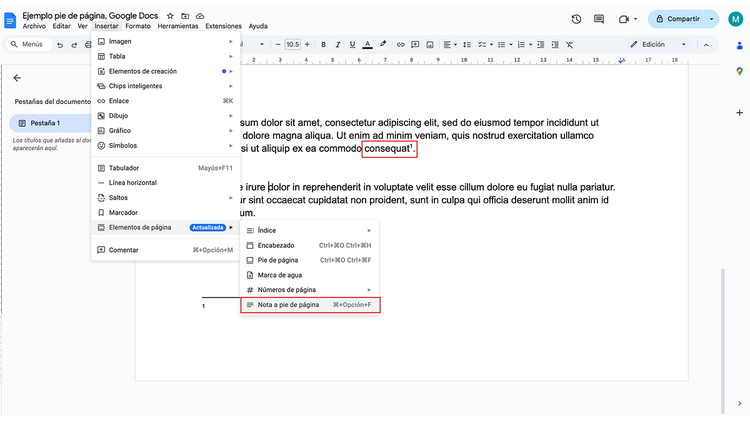Open highlight color pen tool

[x=383, y=44]
